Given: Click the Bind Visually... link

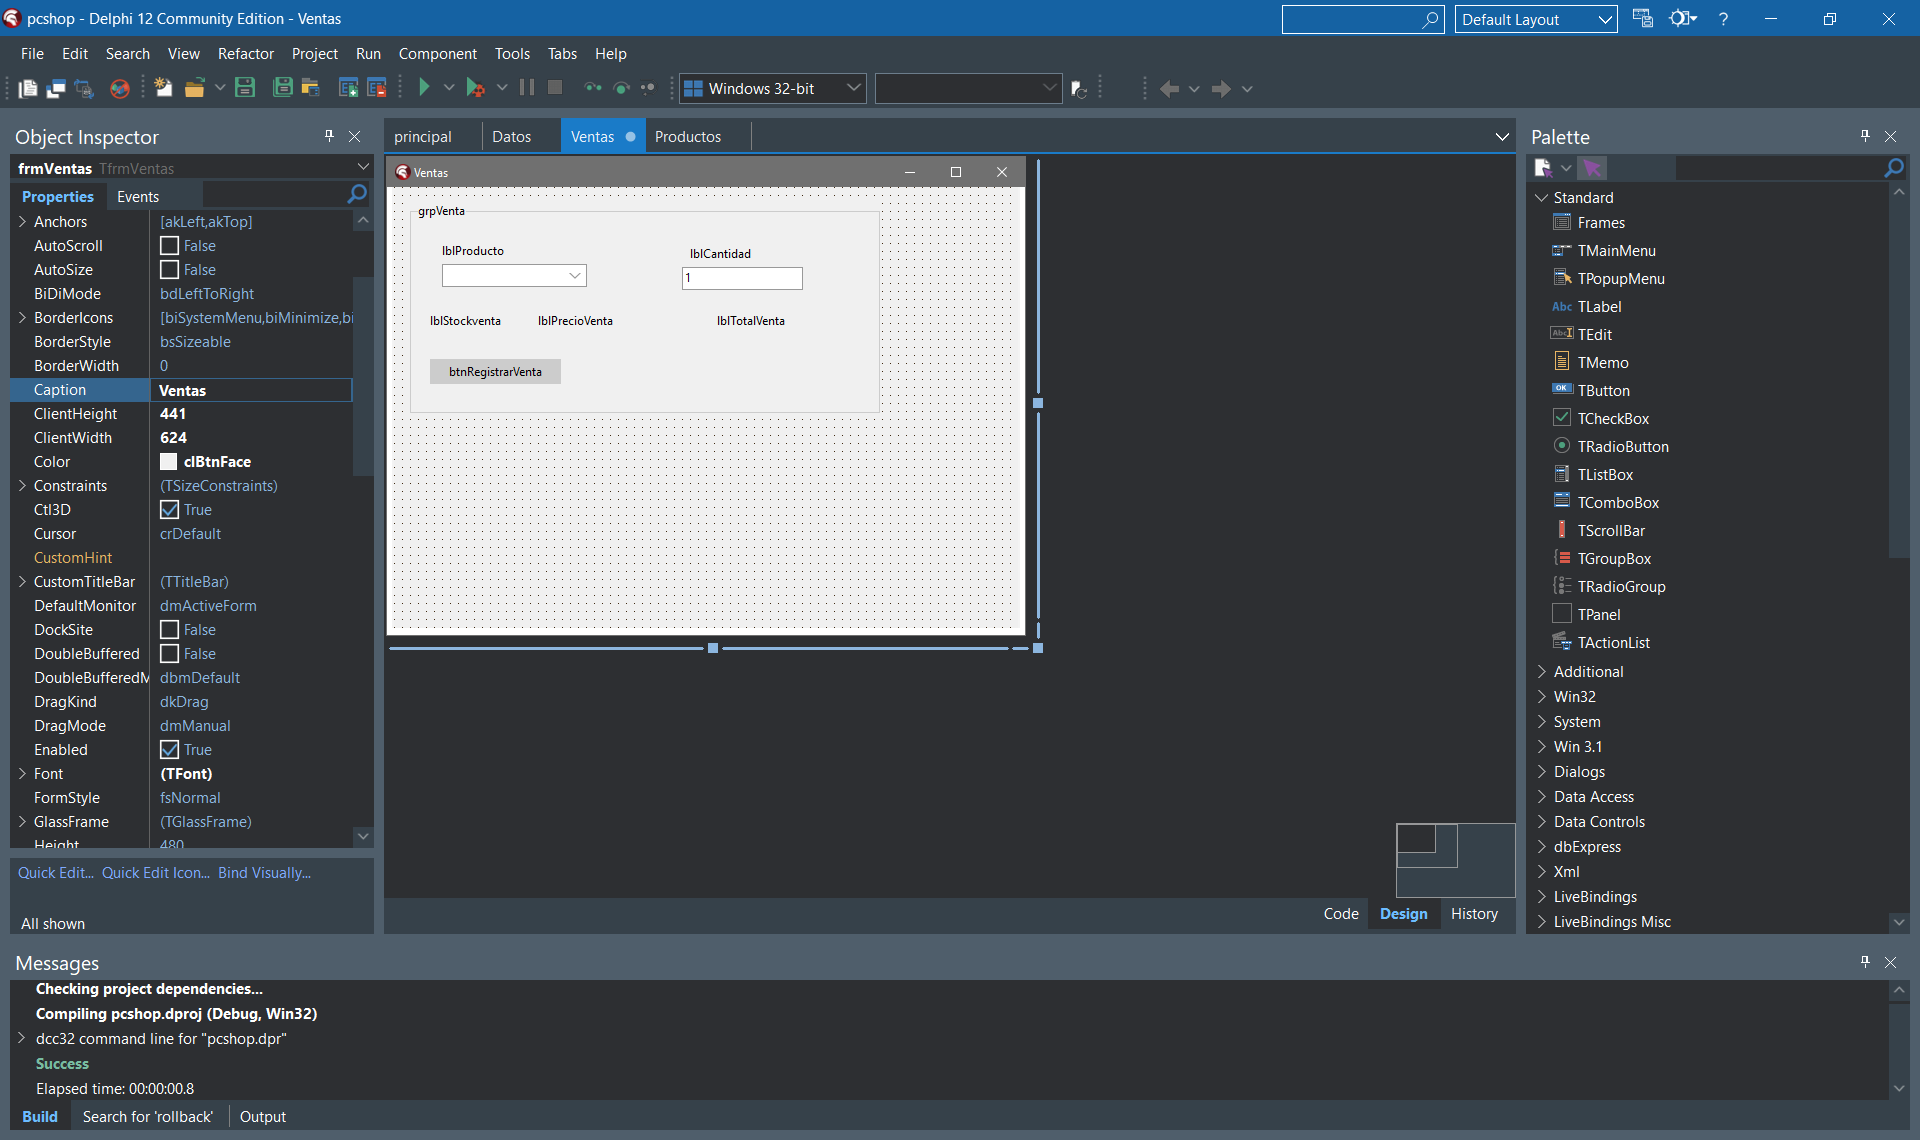Looking at the screenshot, I should tap(264, 873).
